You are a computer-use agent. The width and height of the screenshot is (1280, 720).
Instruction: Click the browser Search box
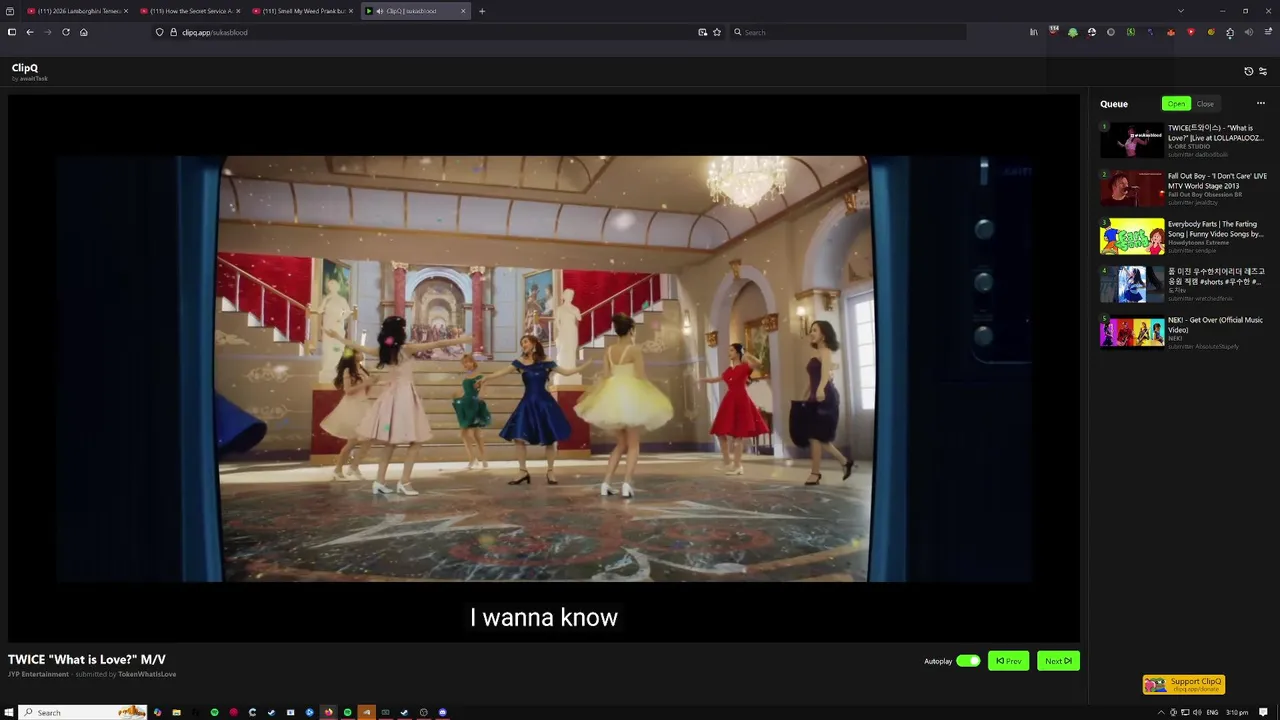848,32
